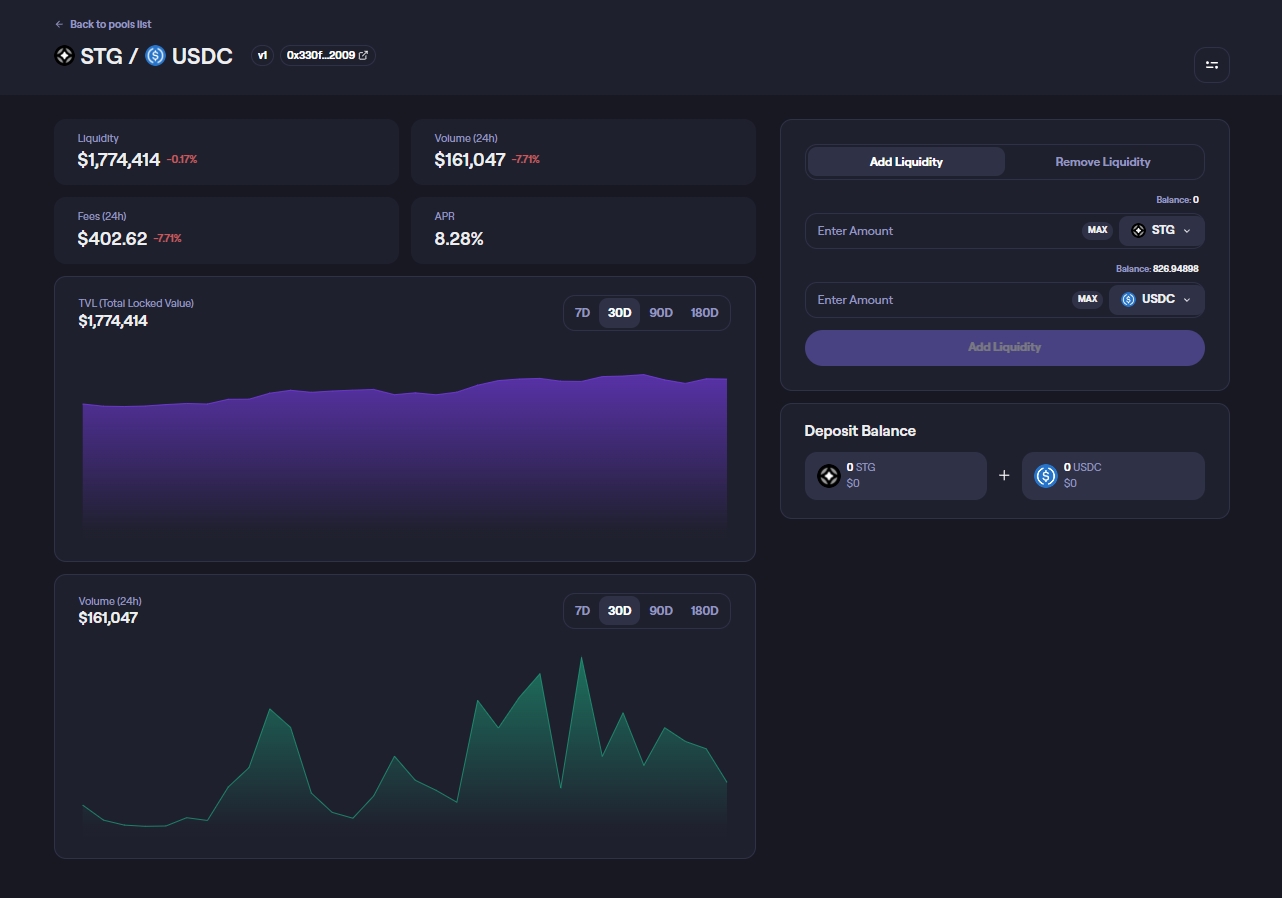Expand the STG token dropdown
Image resolution: width=1282 pixels, height=898 pixels.
tap(1162, 231)
